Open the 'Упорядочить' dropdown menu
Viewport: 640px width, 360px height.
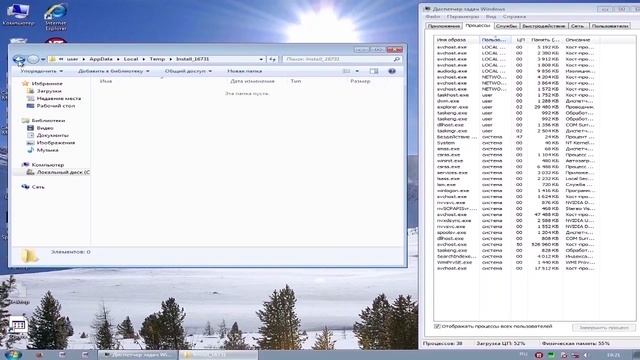click(42, 71)
